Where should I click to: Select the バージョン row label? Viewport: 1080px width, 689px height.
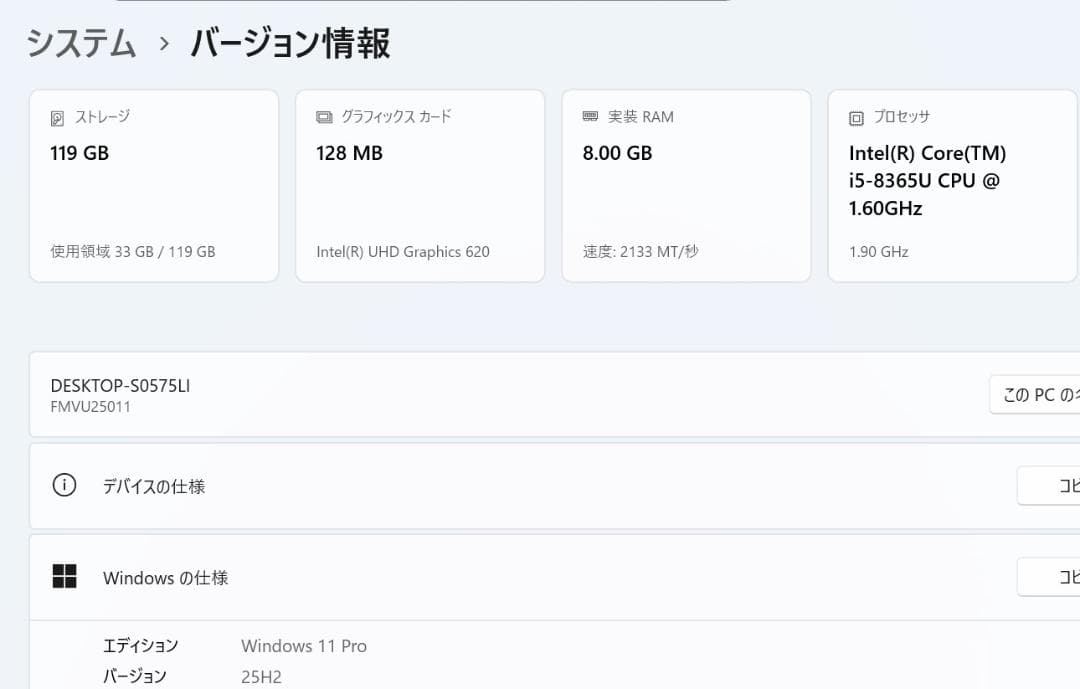(135, 676)
